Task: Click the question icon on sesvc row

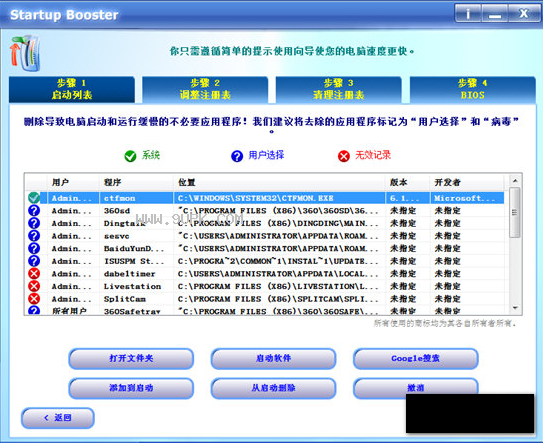Action: pos(34,236)
